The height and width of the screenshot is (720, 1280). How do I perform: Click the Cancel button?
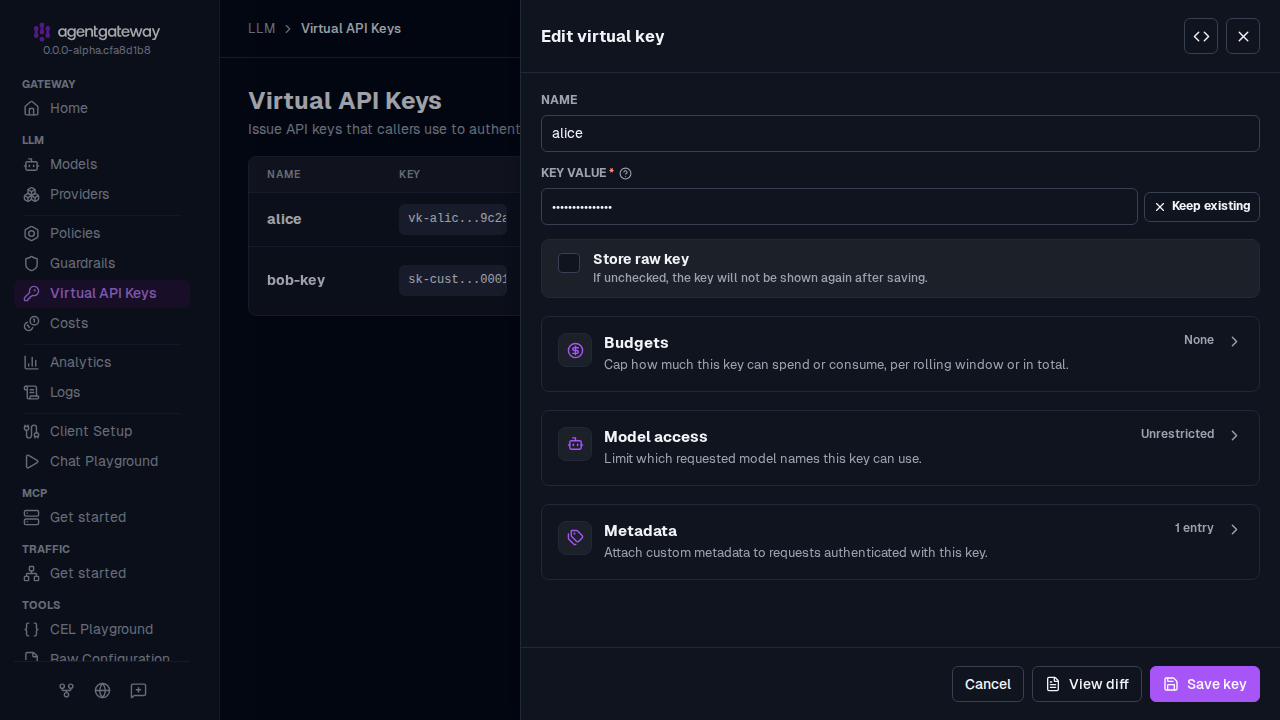[987, 684]
